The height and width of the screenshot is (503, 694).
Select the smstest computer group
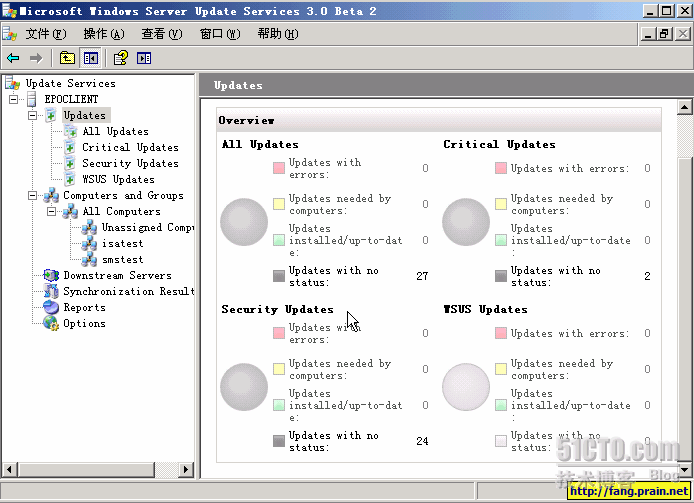[x=123, y=259]
